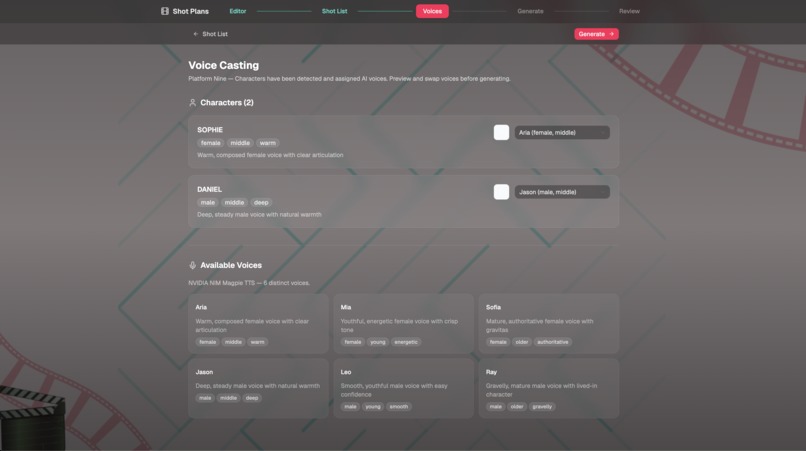Select the Mia voice card

pos(404,323)
